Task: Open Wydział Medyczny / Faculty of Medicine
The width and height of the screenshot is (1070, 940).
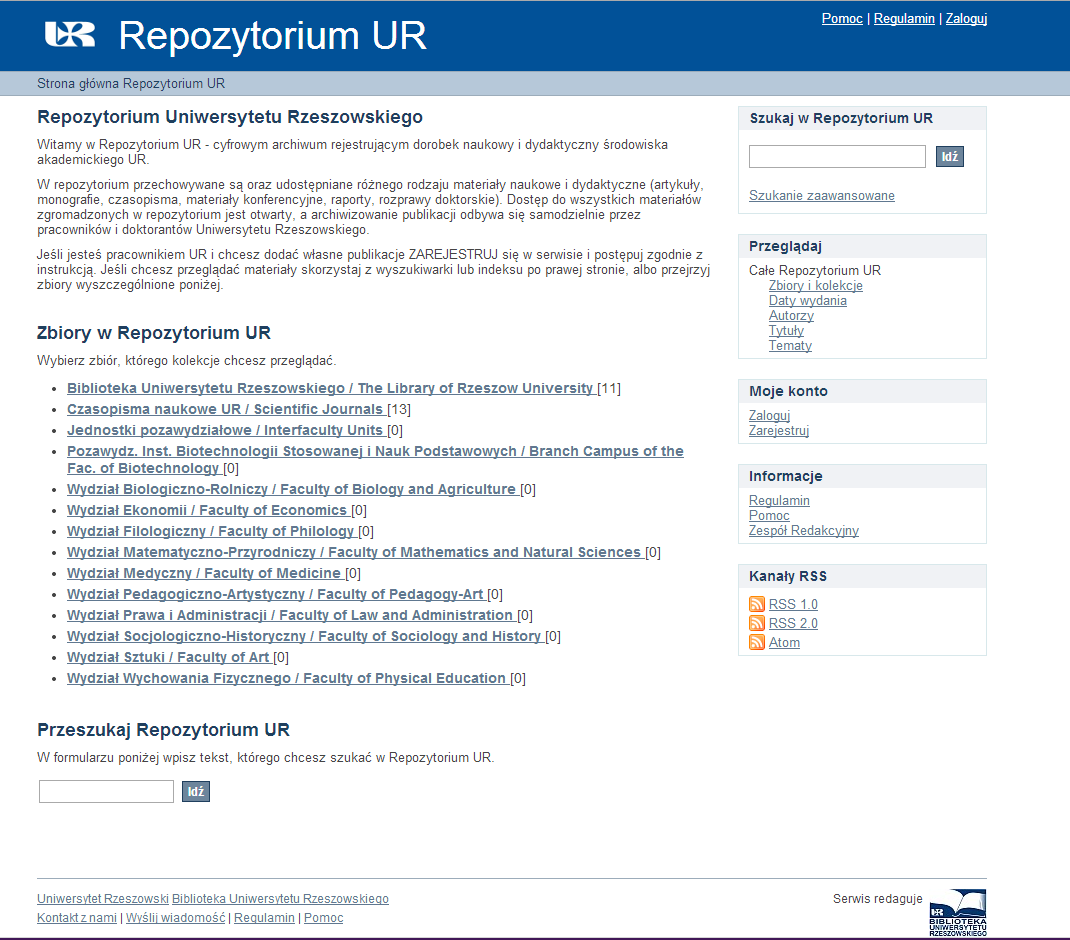Action: (205, 573)
